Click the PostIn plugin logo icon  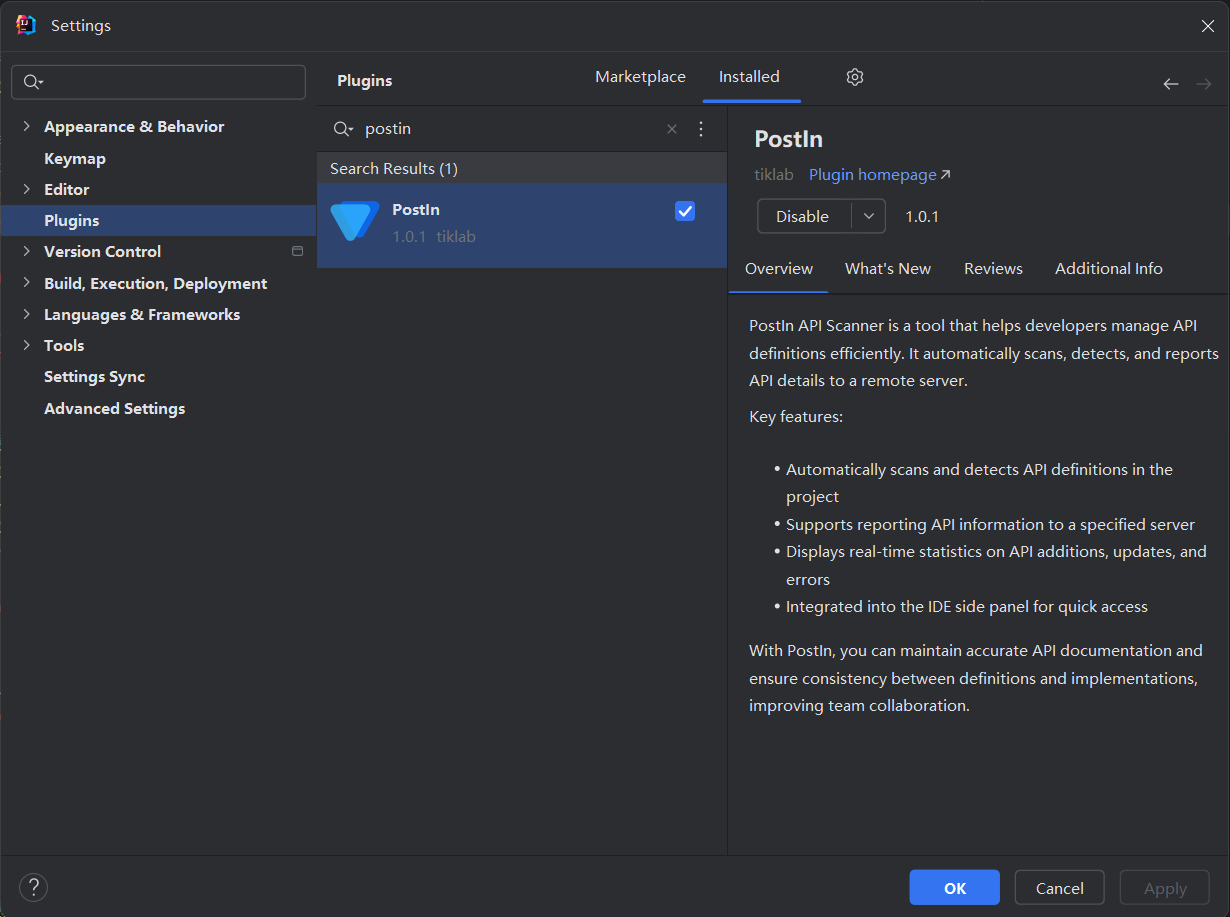tap(354, 221)
